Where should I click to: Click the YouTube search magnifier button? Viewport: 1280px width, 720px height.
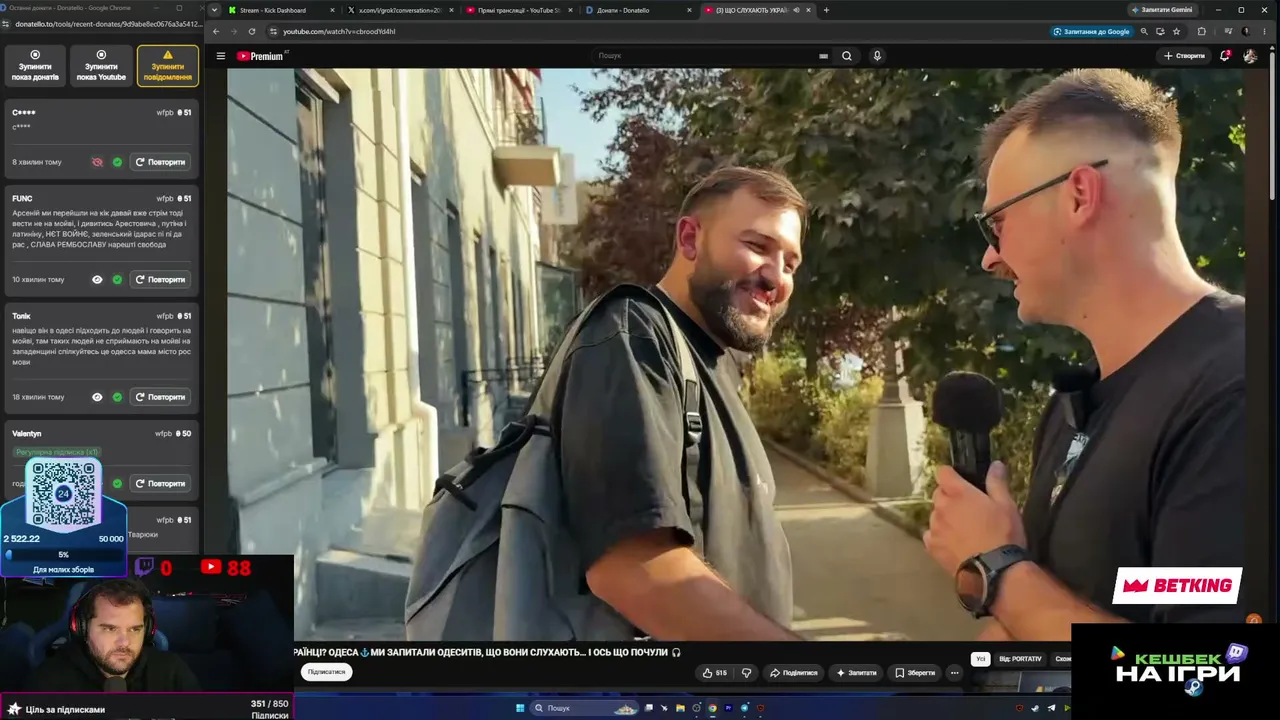(x=847, y=56)
